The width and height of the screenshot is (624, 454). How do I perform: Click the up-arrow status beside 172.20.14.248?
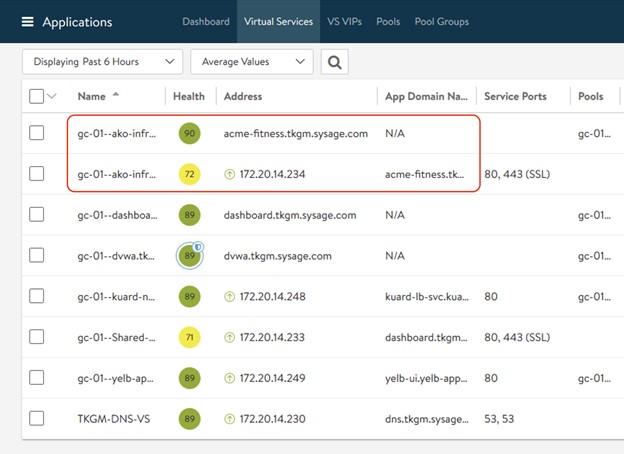pos(230,297)
